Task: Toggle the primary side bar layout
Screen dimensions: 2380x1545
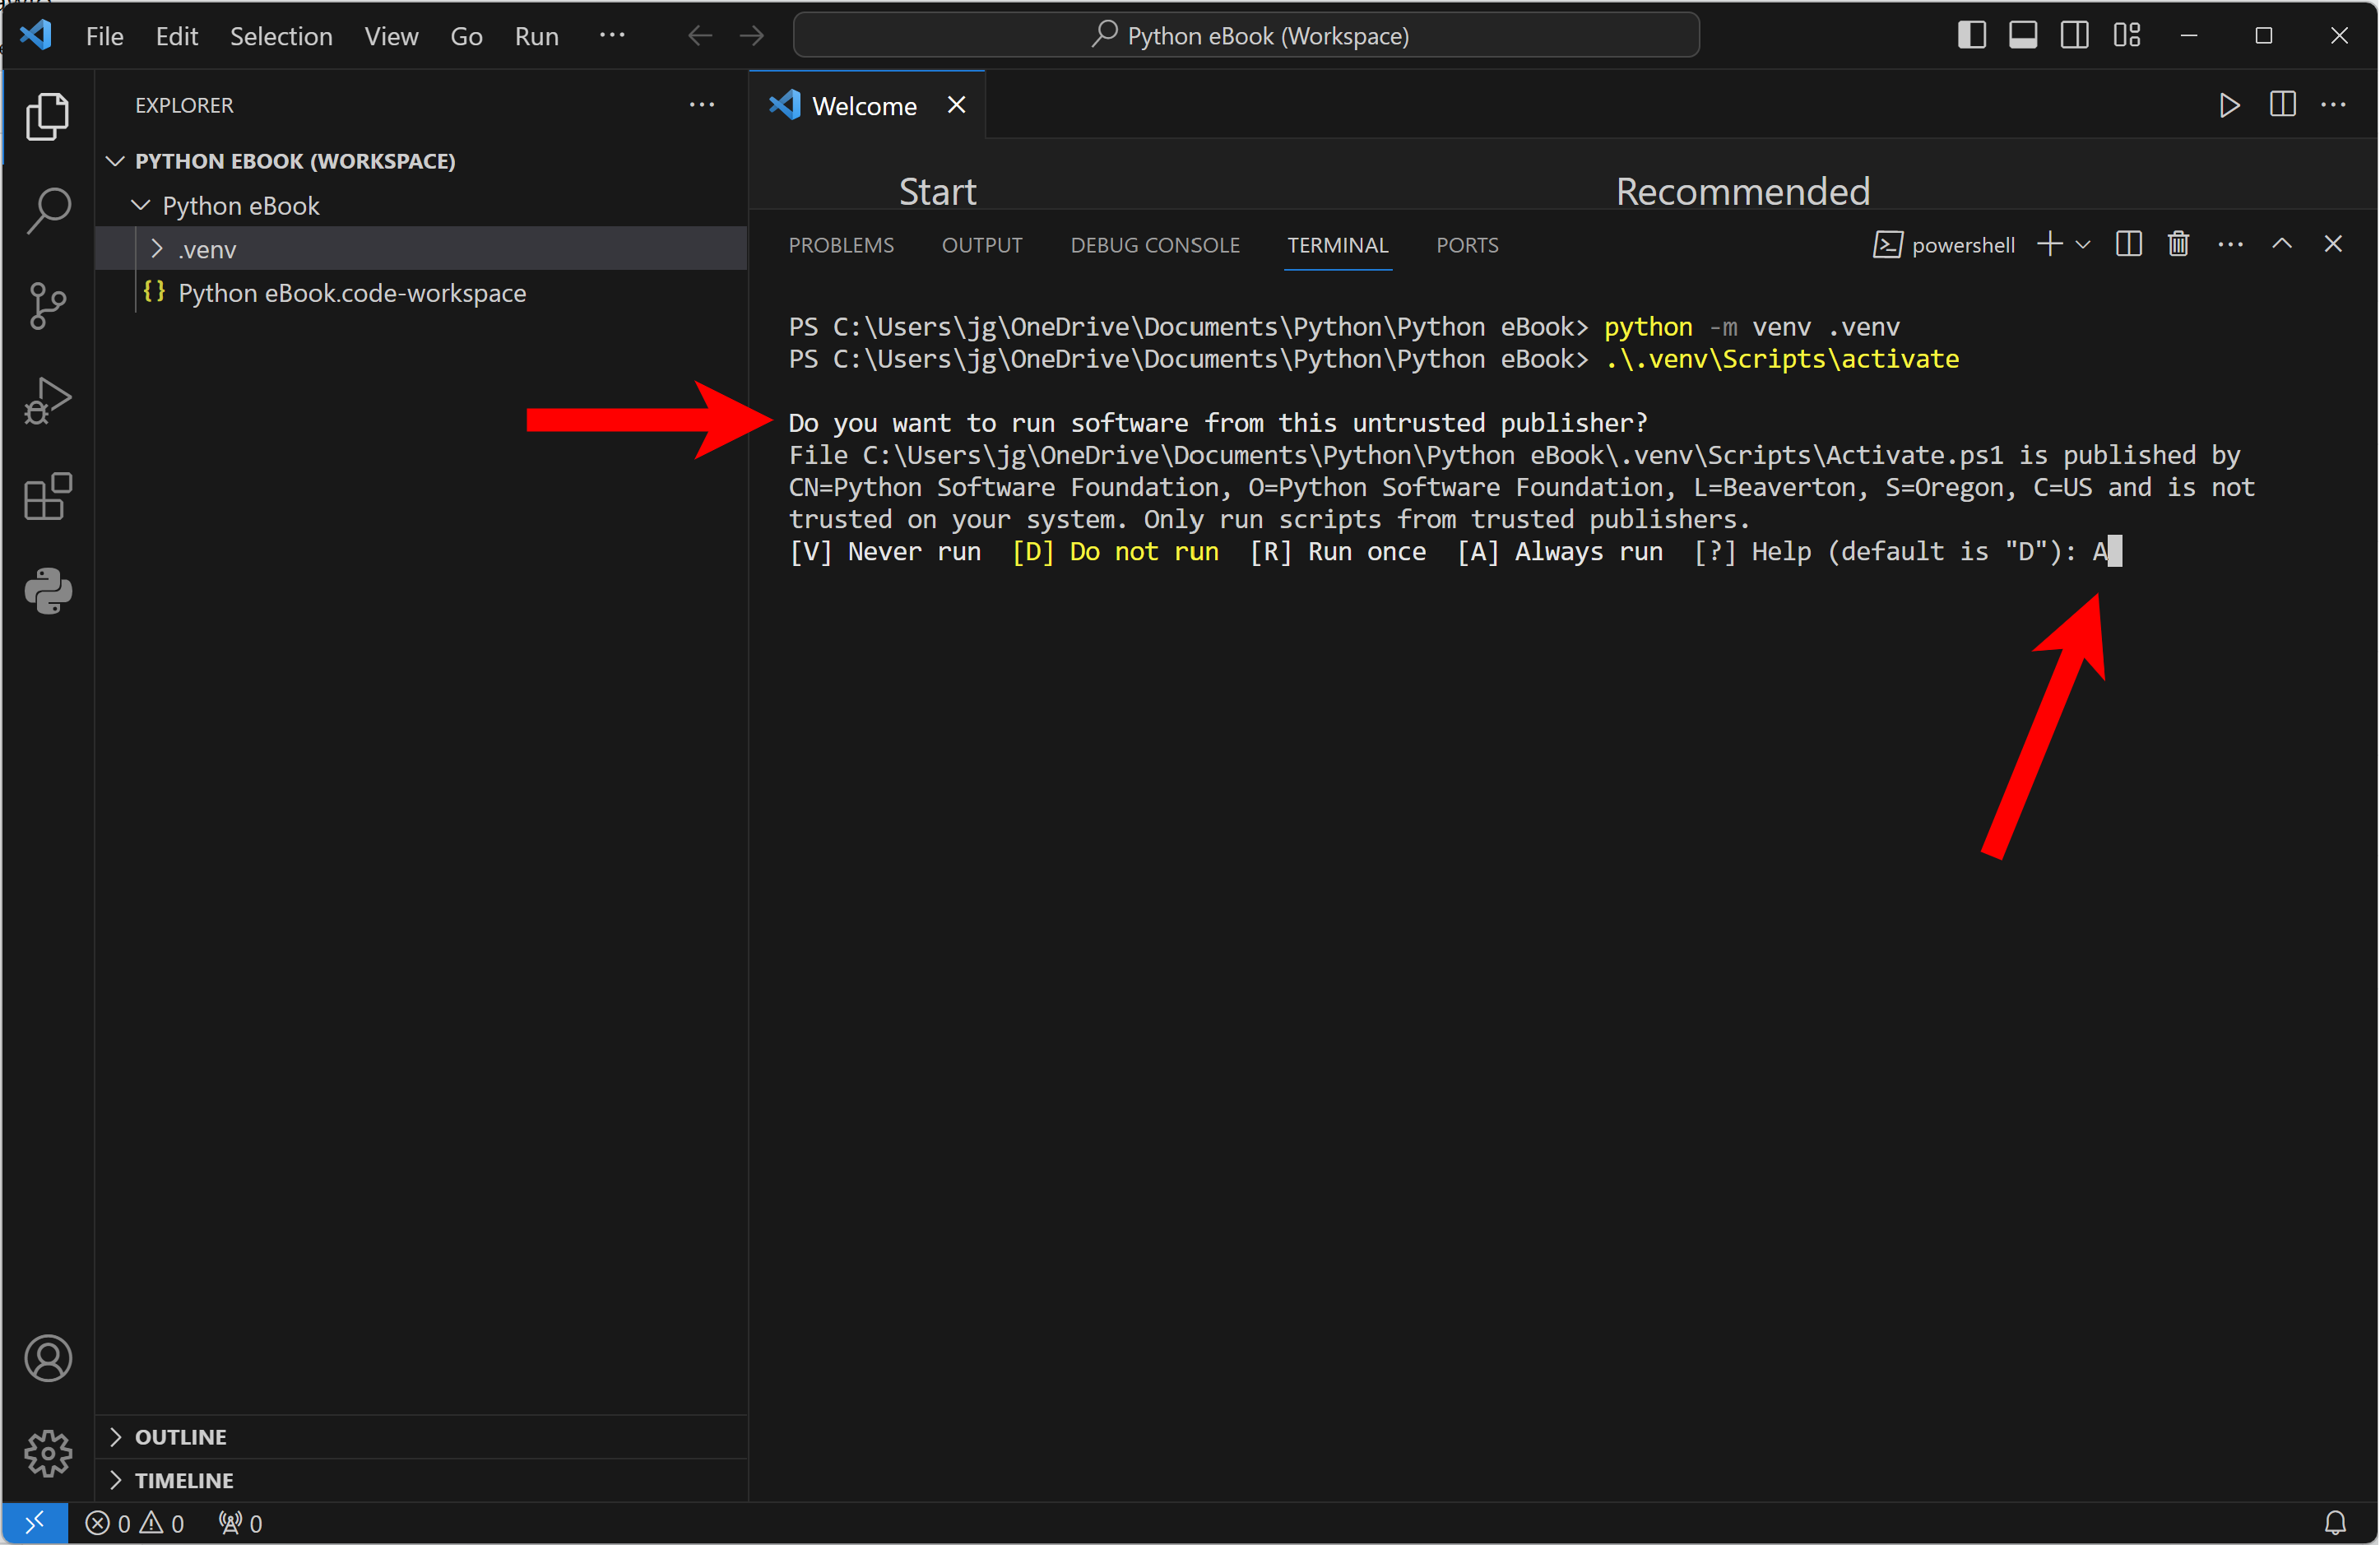Action: pyautogui.click(x=1971, y=35)
